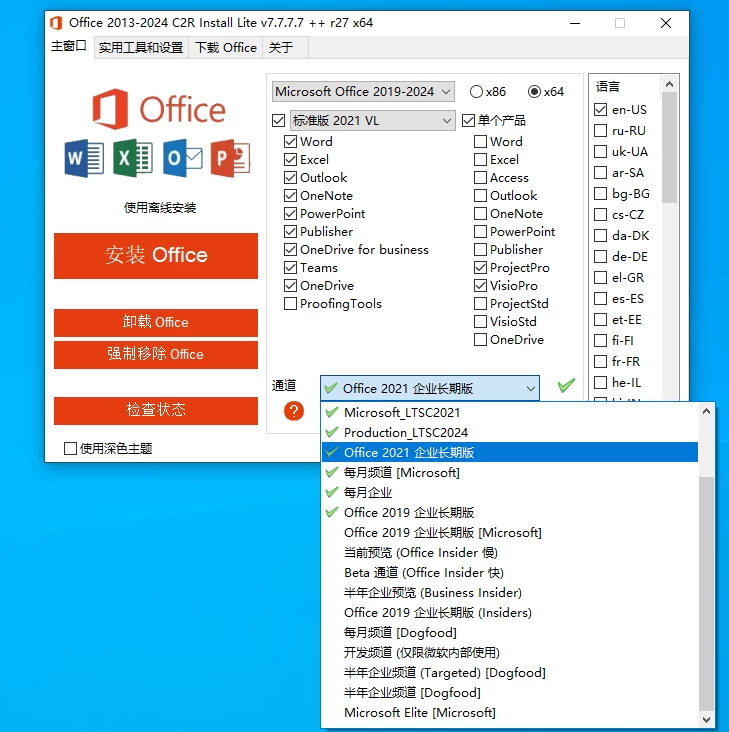Switch to the 实用工具和设置 tab
Image resolution: width=729 pixels, height=732 pixels.
141,48
